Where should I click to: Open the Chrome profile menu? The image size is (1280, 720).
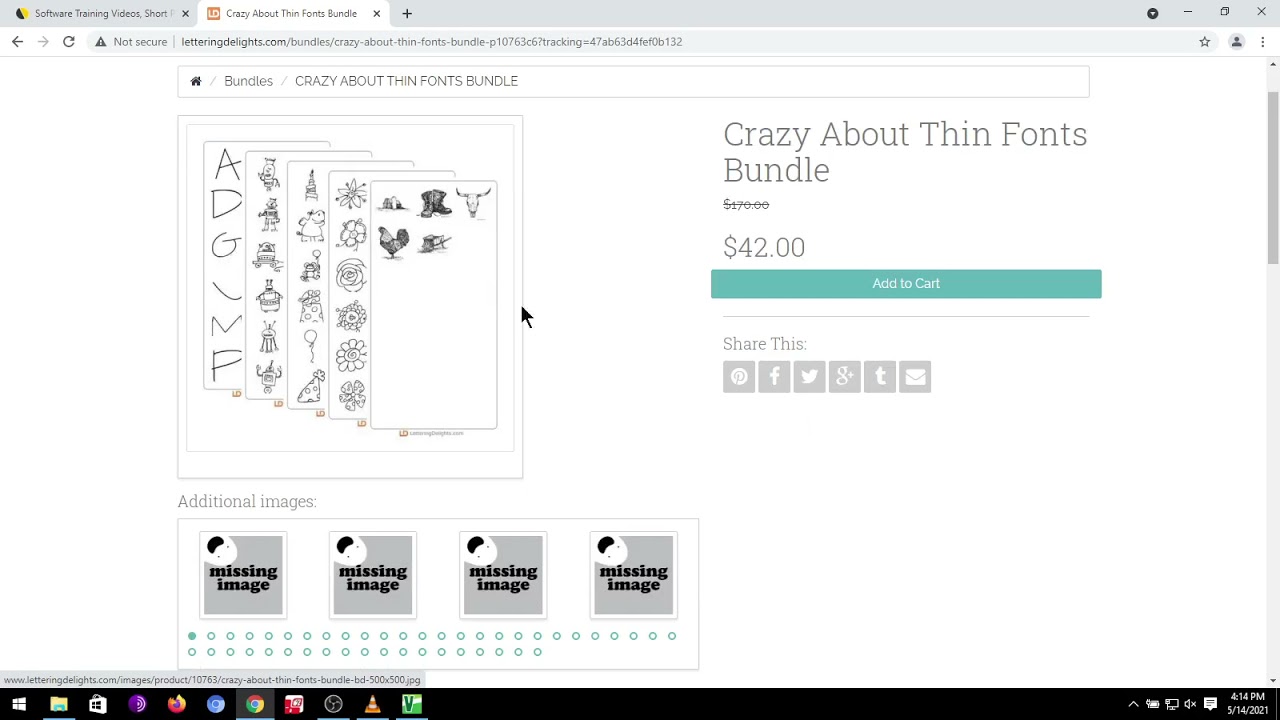point(1237,41)
